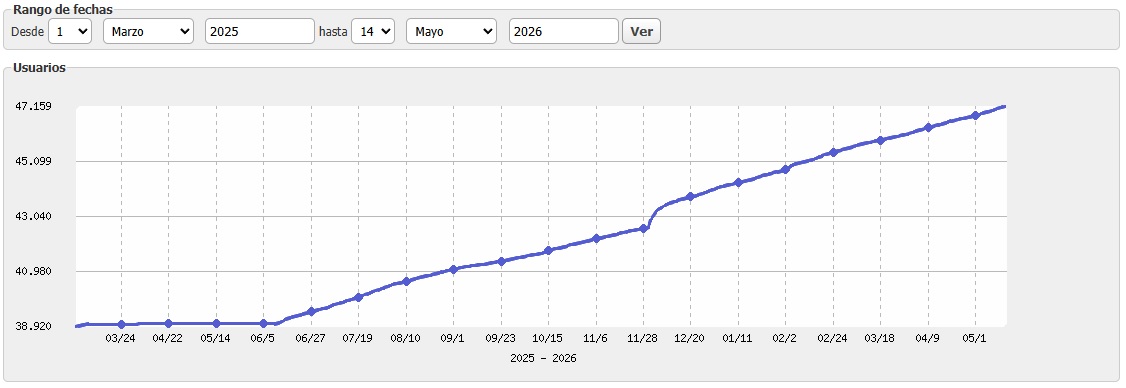Click the start year field containing 2025
Viewport: 1126px width, 388px height.
tap(260, 32)
